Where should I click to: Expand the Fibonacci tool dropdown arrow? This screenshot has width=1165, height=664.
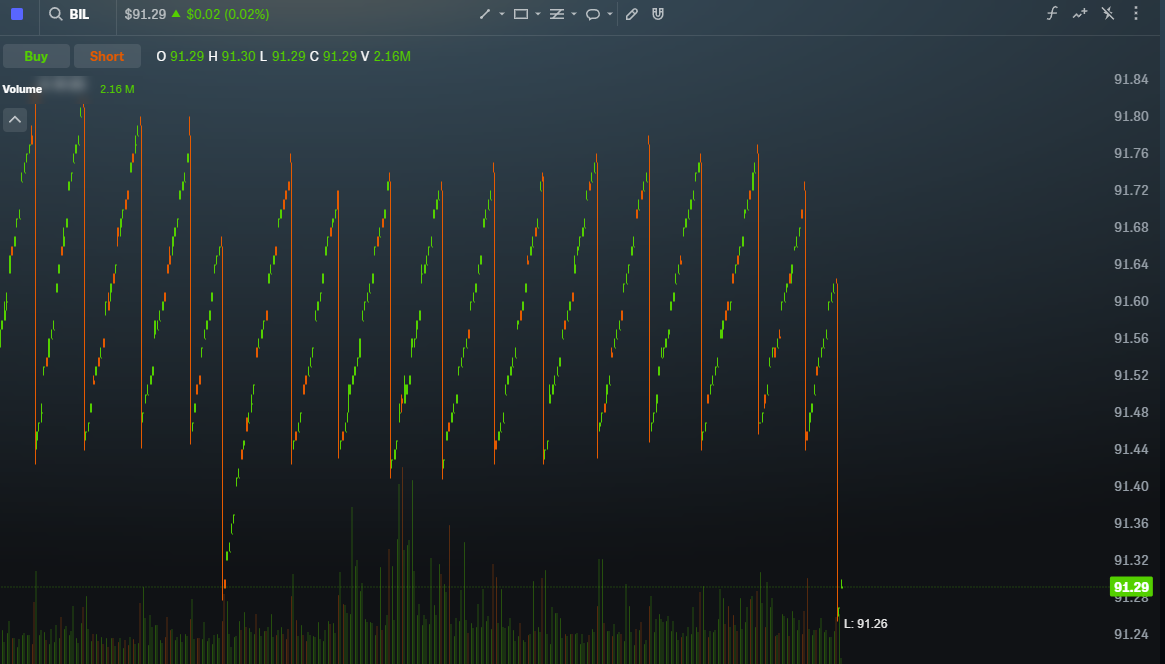[574, 14]
